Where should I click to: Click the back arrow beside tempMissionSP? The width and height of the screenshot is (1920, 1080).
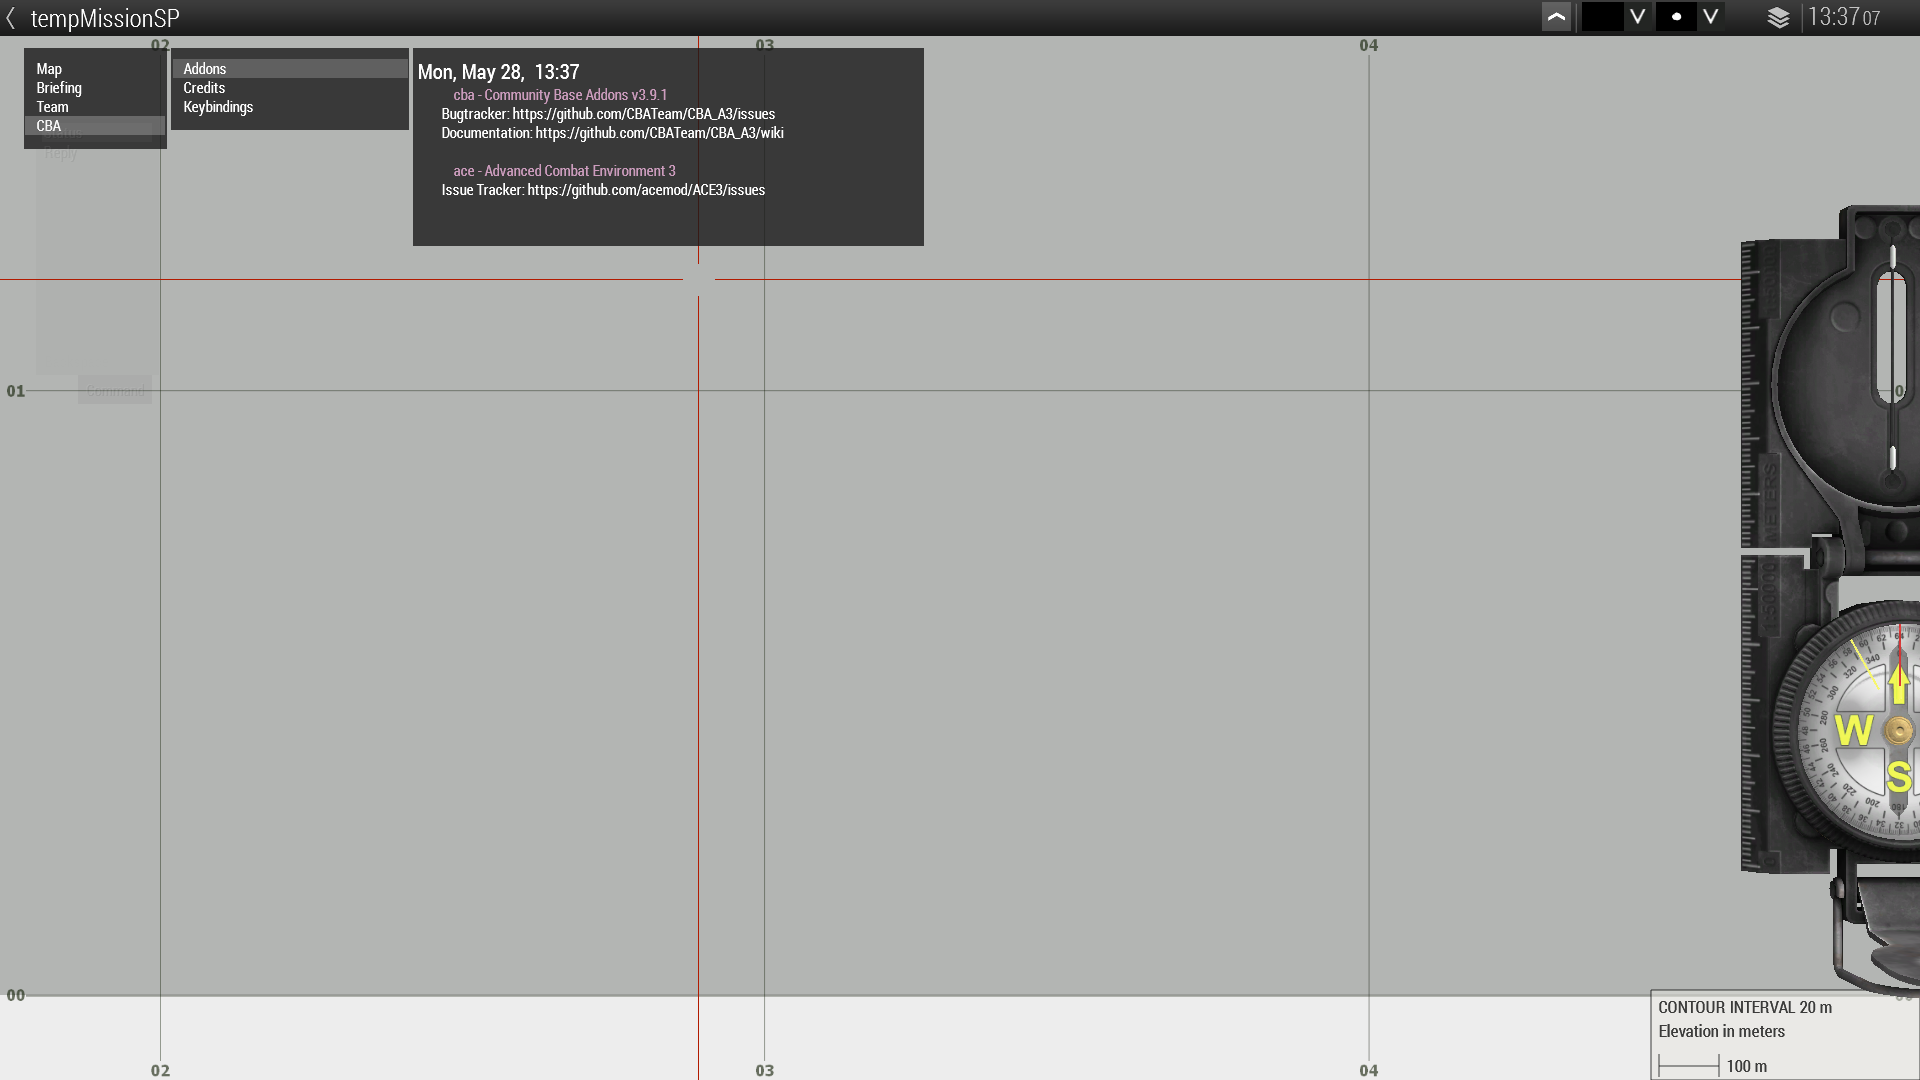click(x=11, y=18)
